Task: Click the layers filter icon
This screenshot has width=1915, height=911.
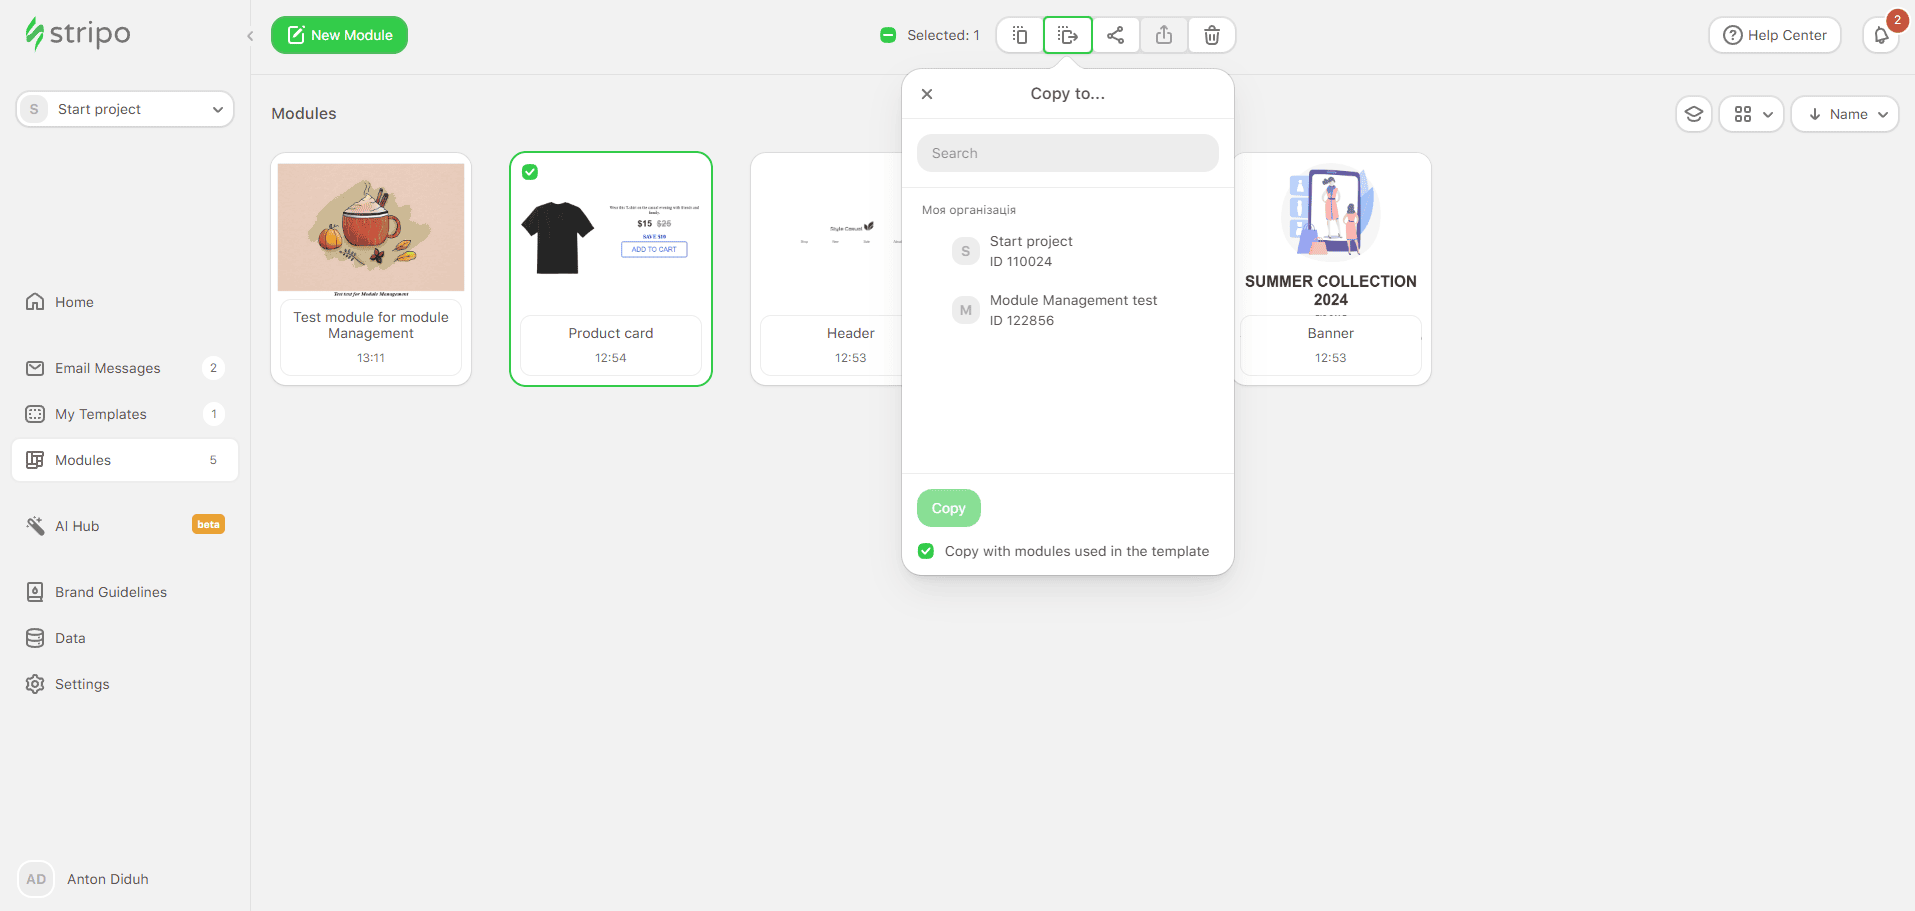Action: (x=1693, y=114)
